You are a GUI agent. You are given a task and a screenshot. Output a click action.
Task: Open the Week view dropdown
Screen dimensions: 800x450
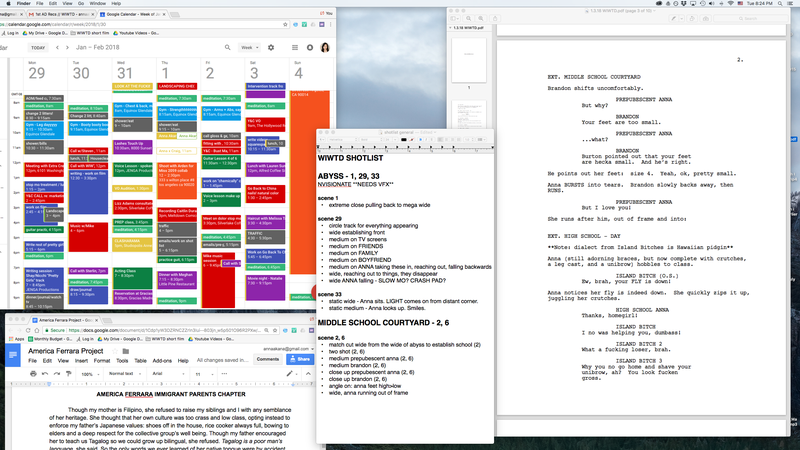pos(249,47)
